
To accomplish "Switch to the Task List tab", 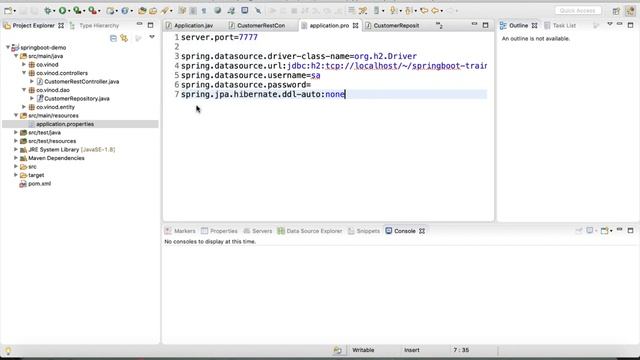I will coord(564,25).
